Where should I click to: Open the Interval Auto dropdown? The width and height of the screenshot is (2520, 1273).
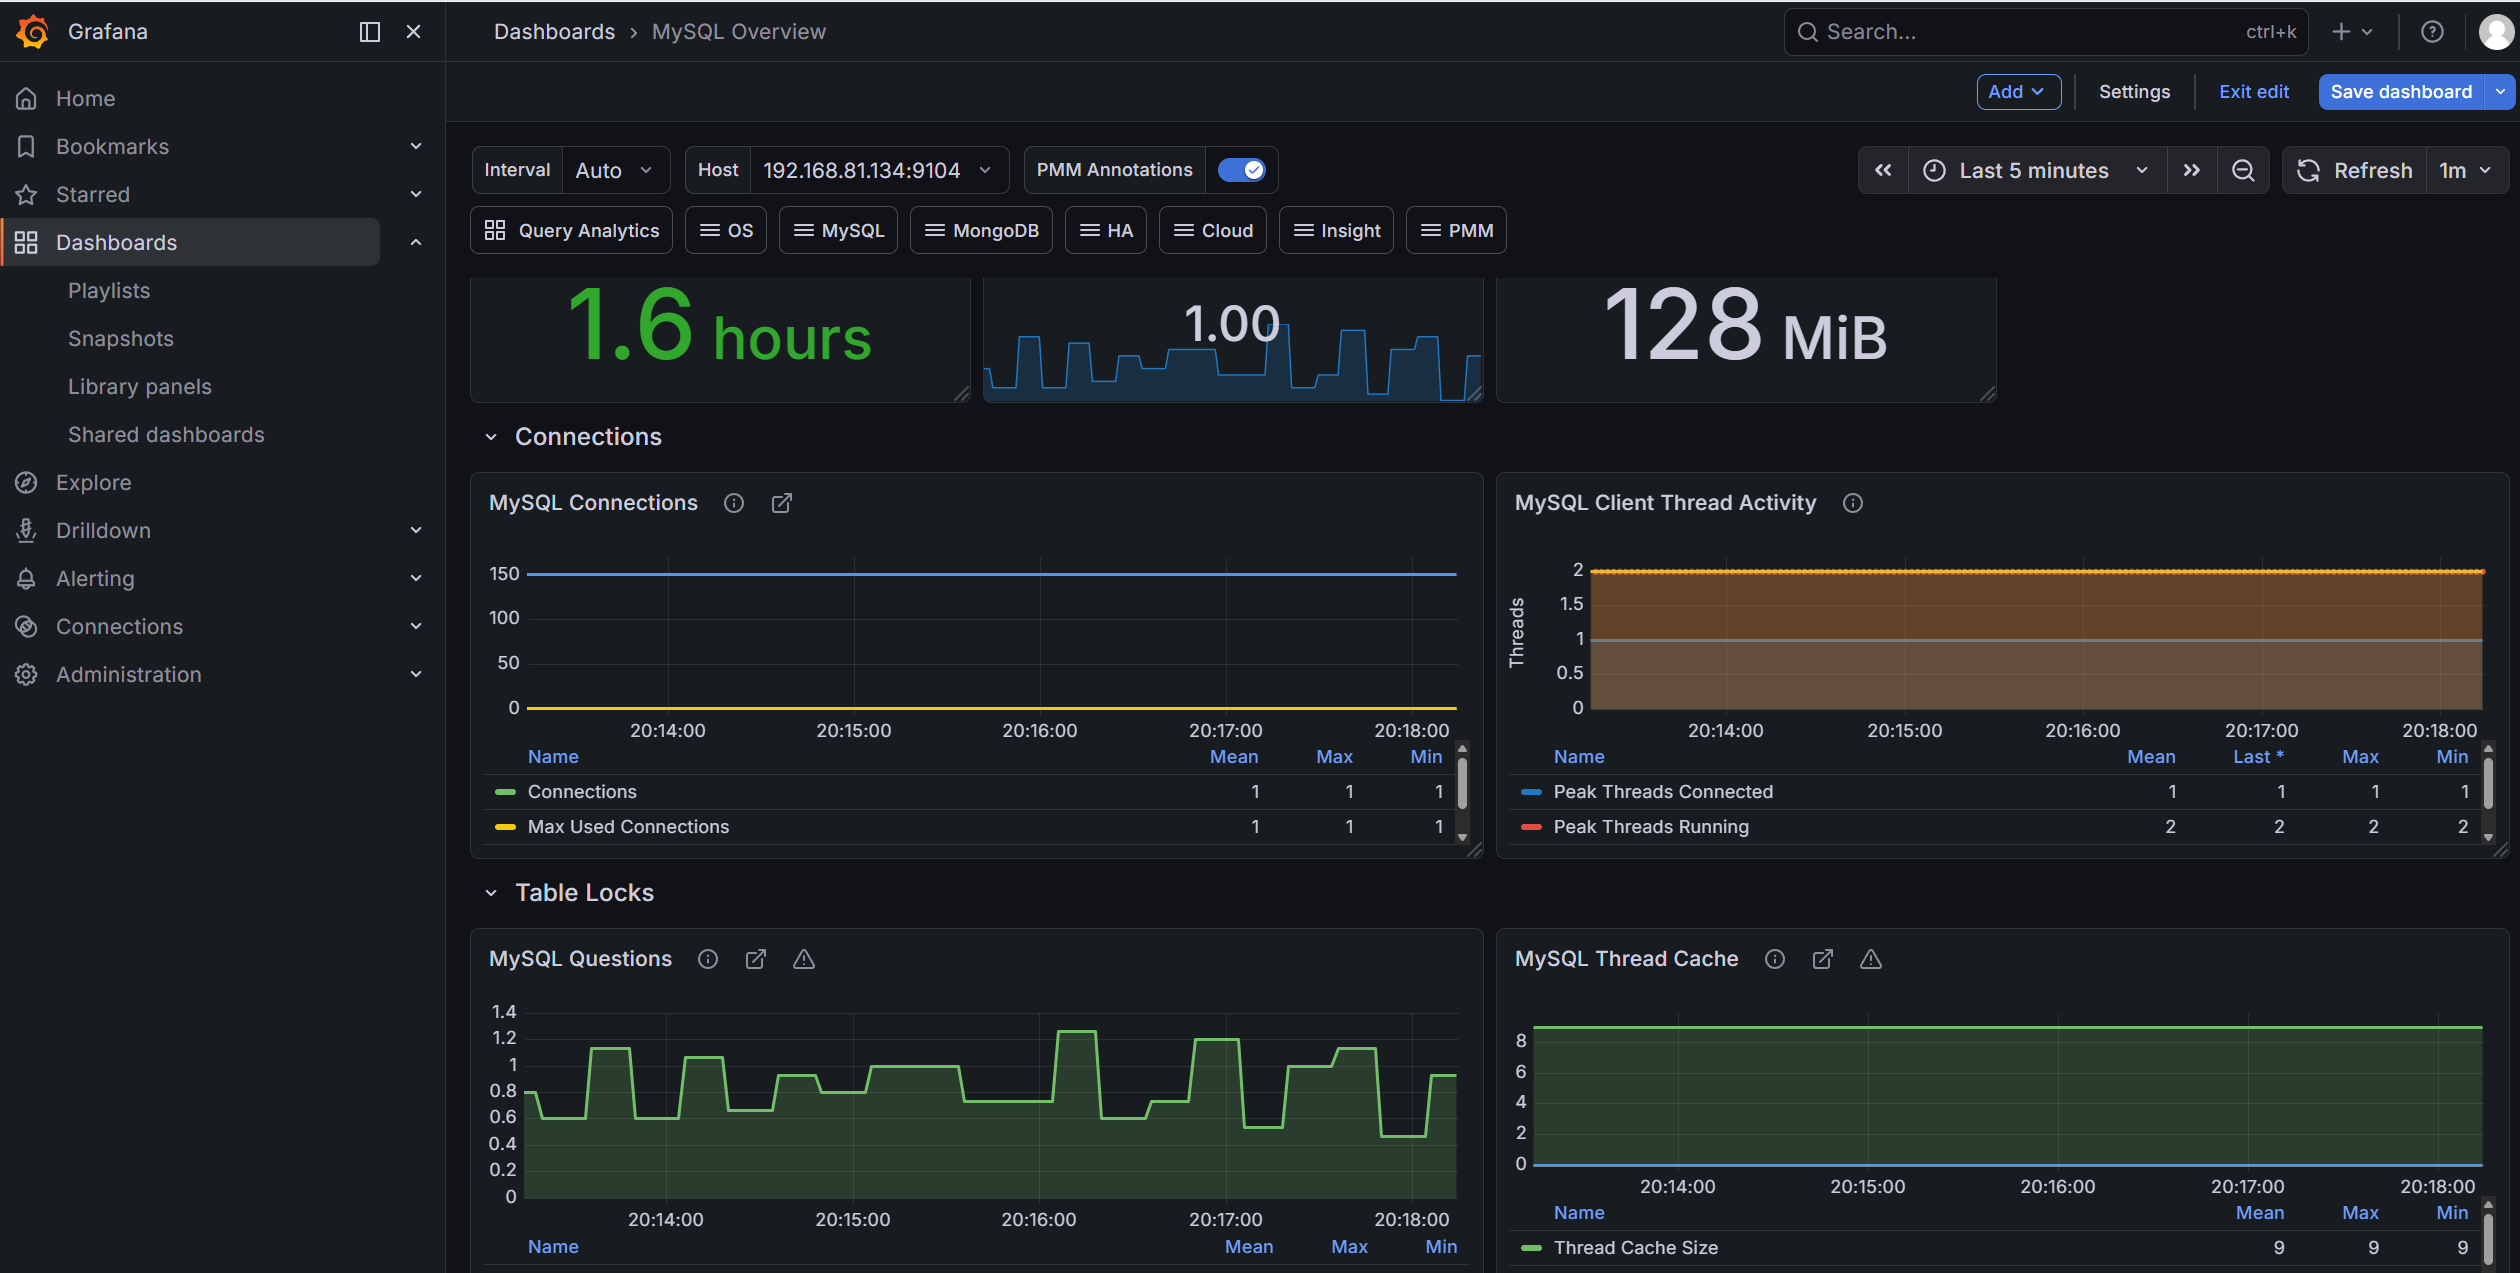coord(615,170)
